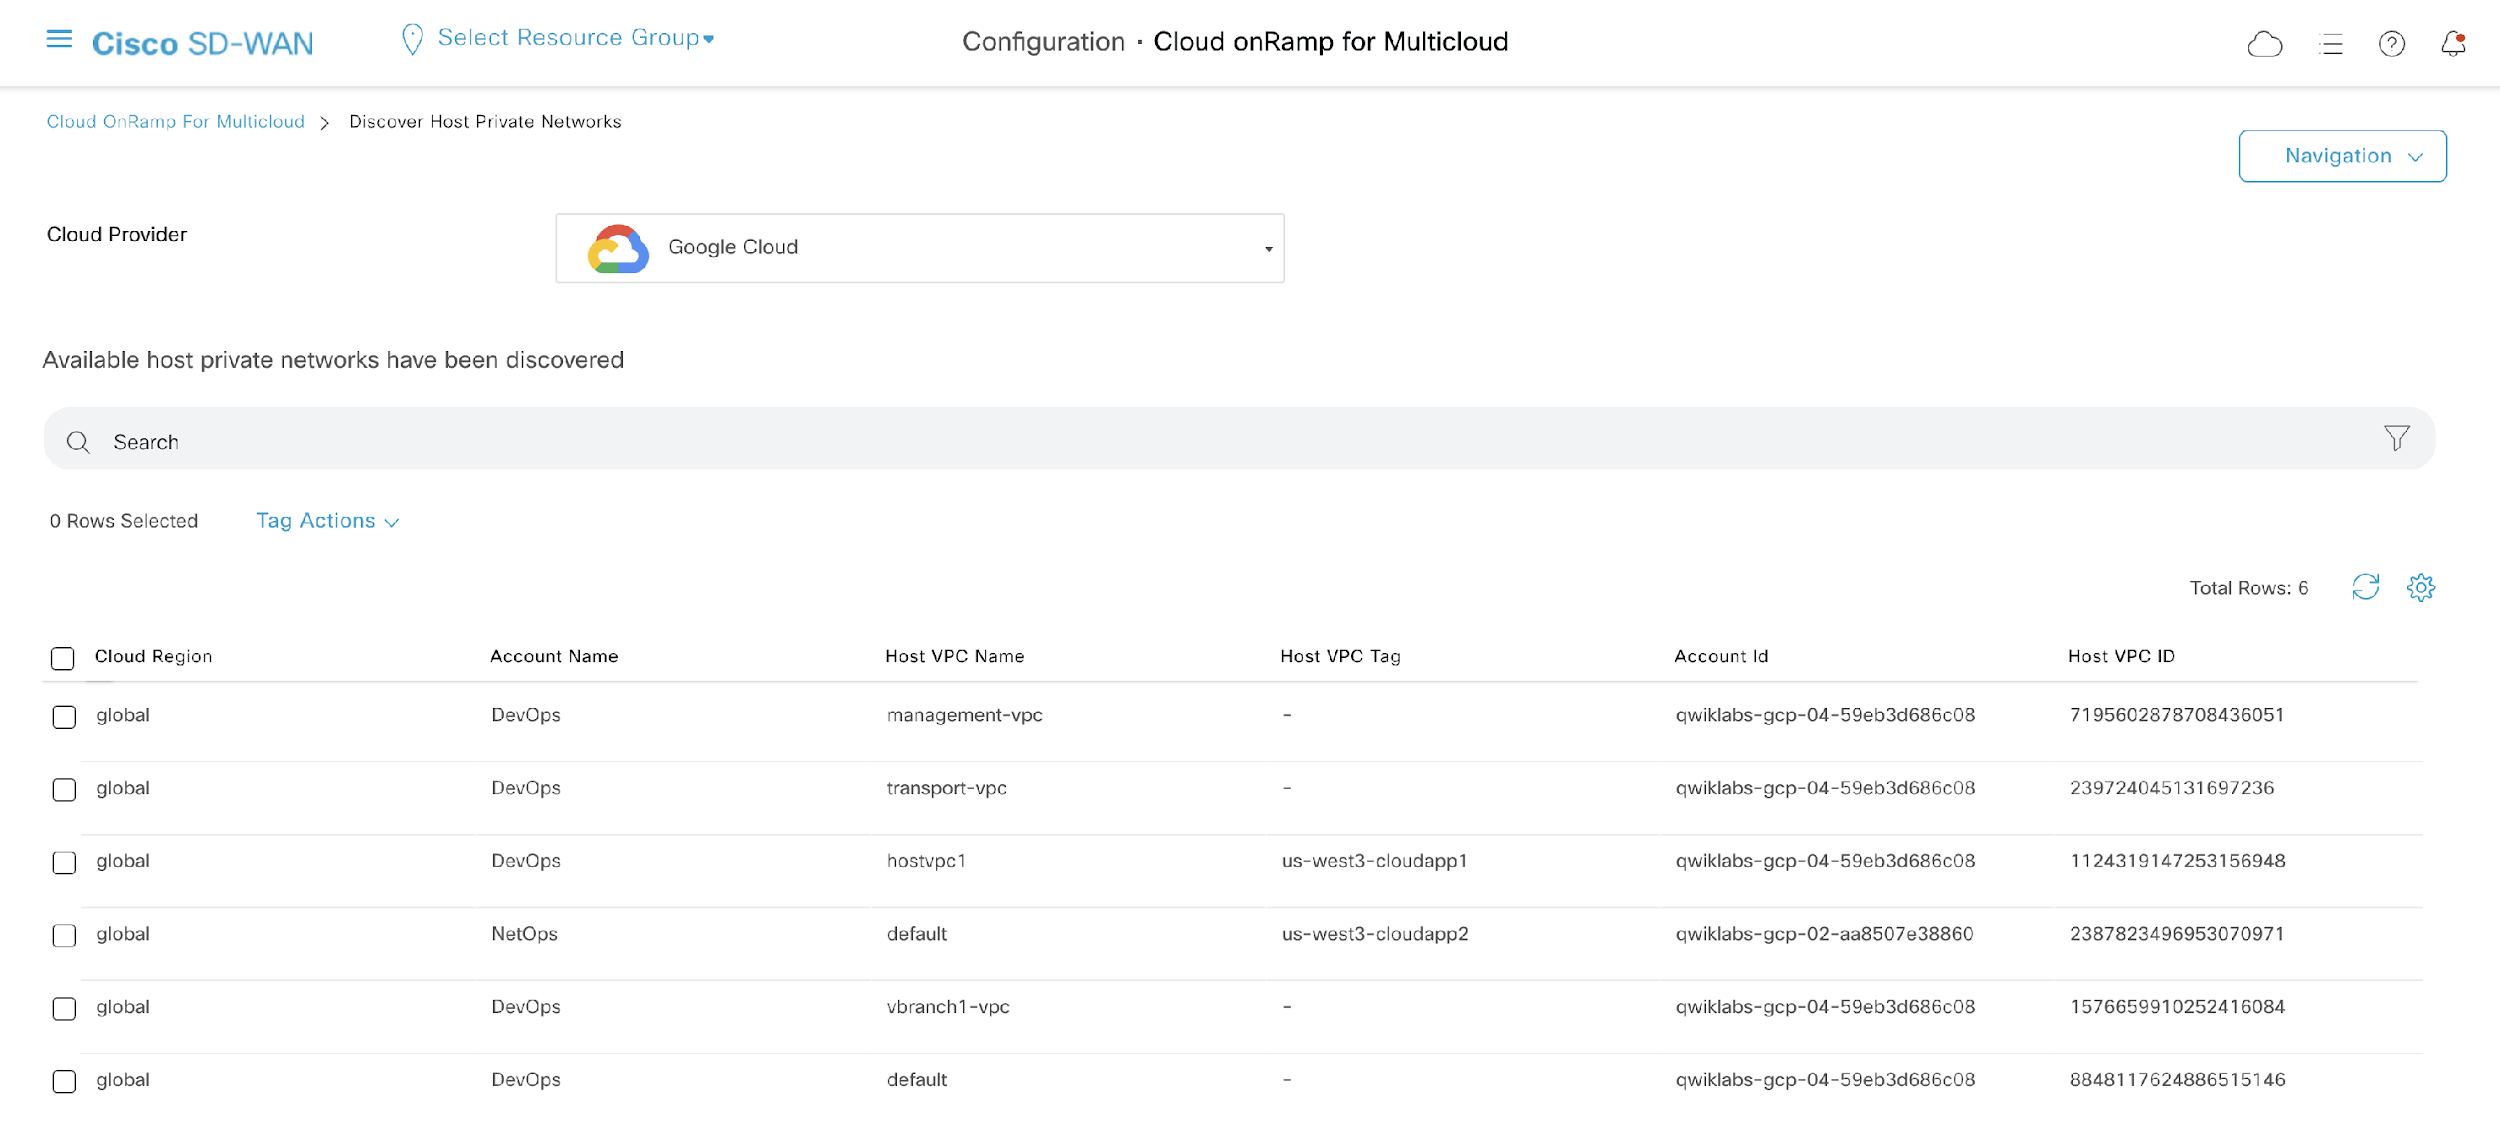Image resolution: width=2500 pixels, height=1135 pixels.
Task: Click the transport-vpc cell
Action: pos(946,788)
